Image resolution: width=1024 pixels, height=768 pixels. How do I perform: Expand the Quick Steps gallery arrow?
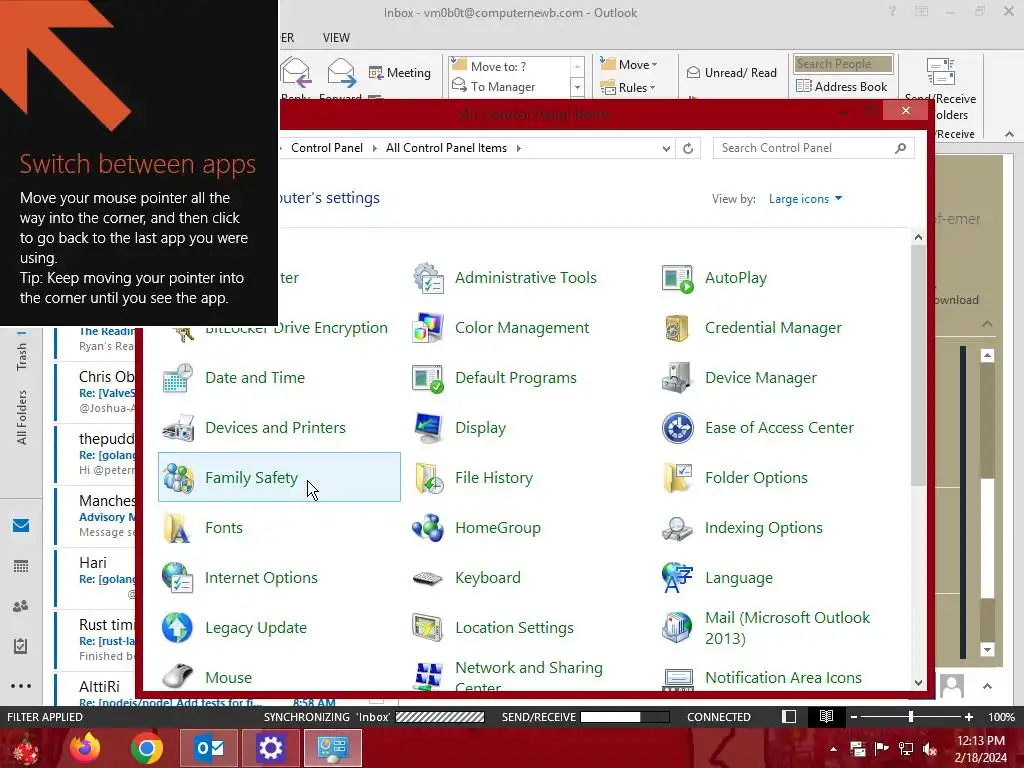pos(577,87)
